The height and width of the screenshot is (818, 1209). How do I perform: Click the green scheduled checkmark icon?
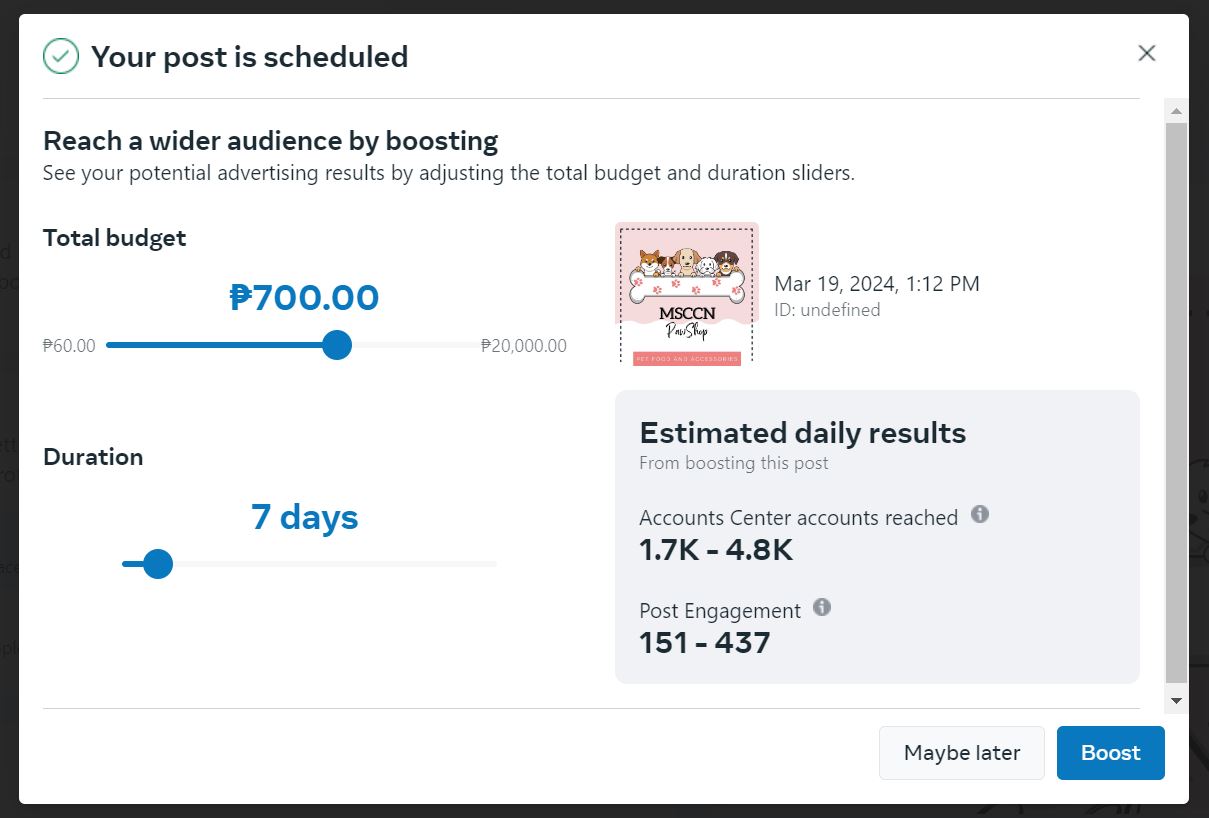(61, 56)
